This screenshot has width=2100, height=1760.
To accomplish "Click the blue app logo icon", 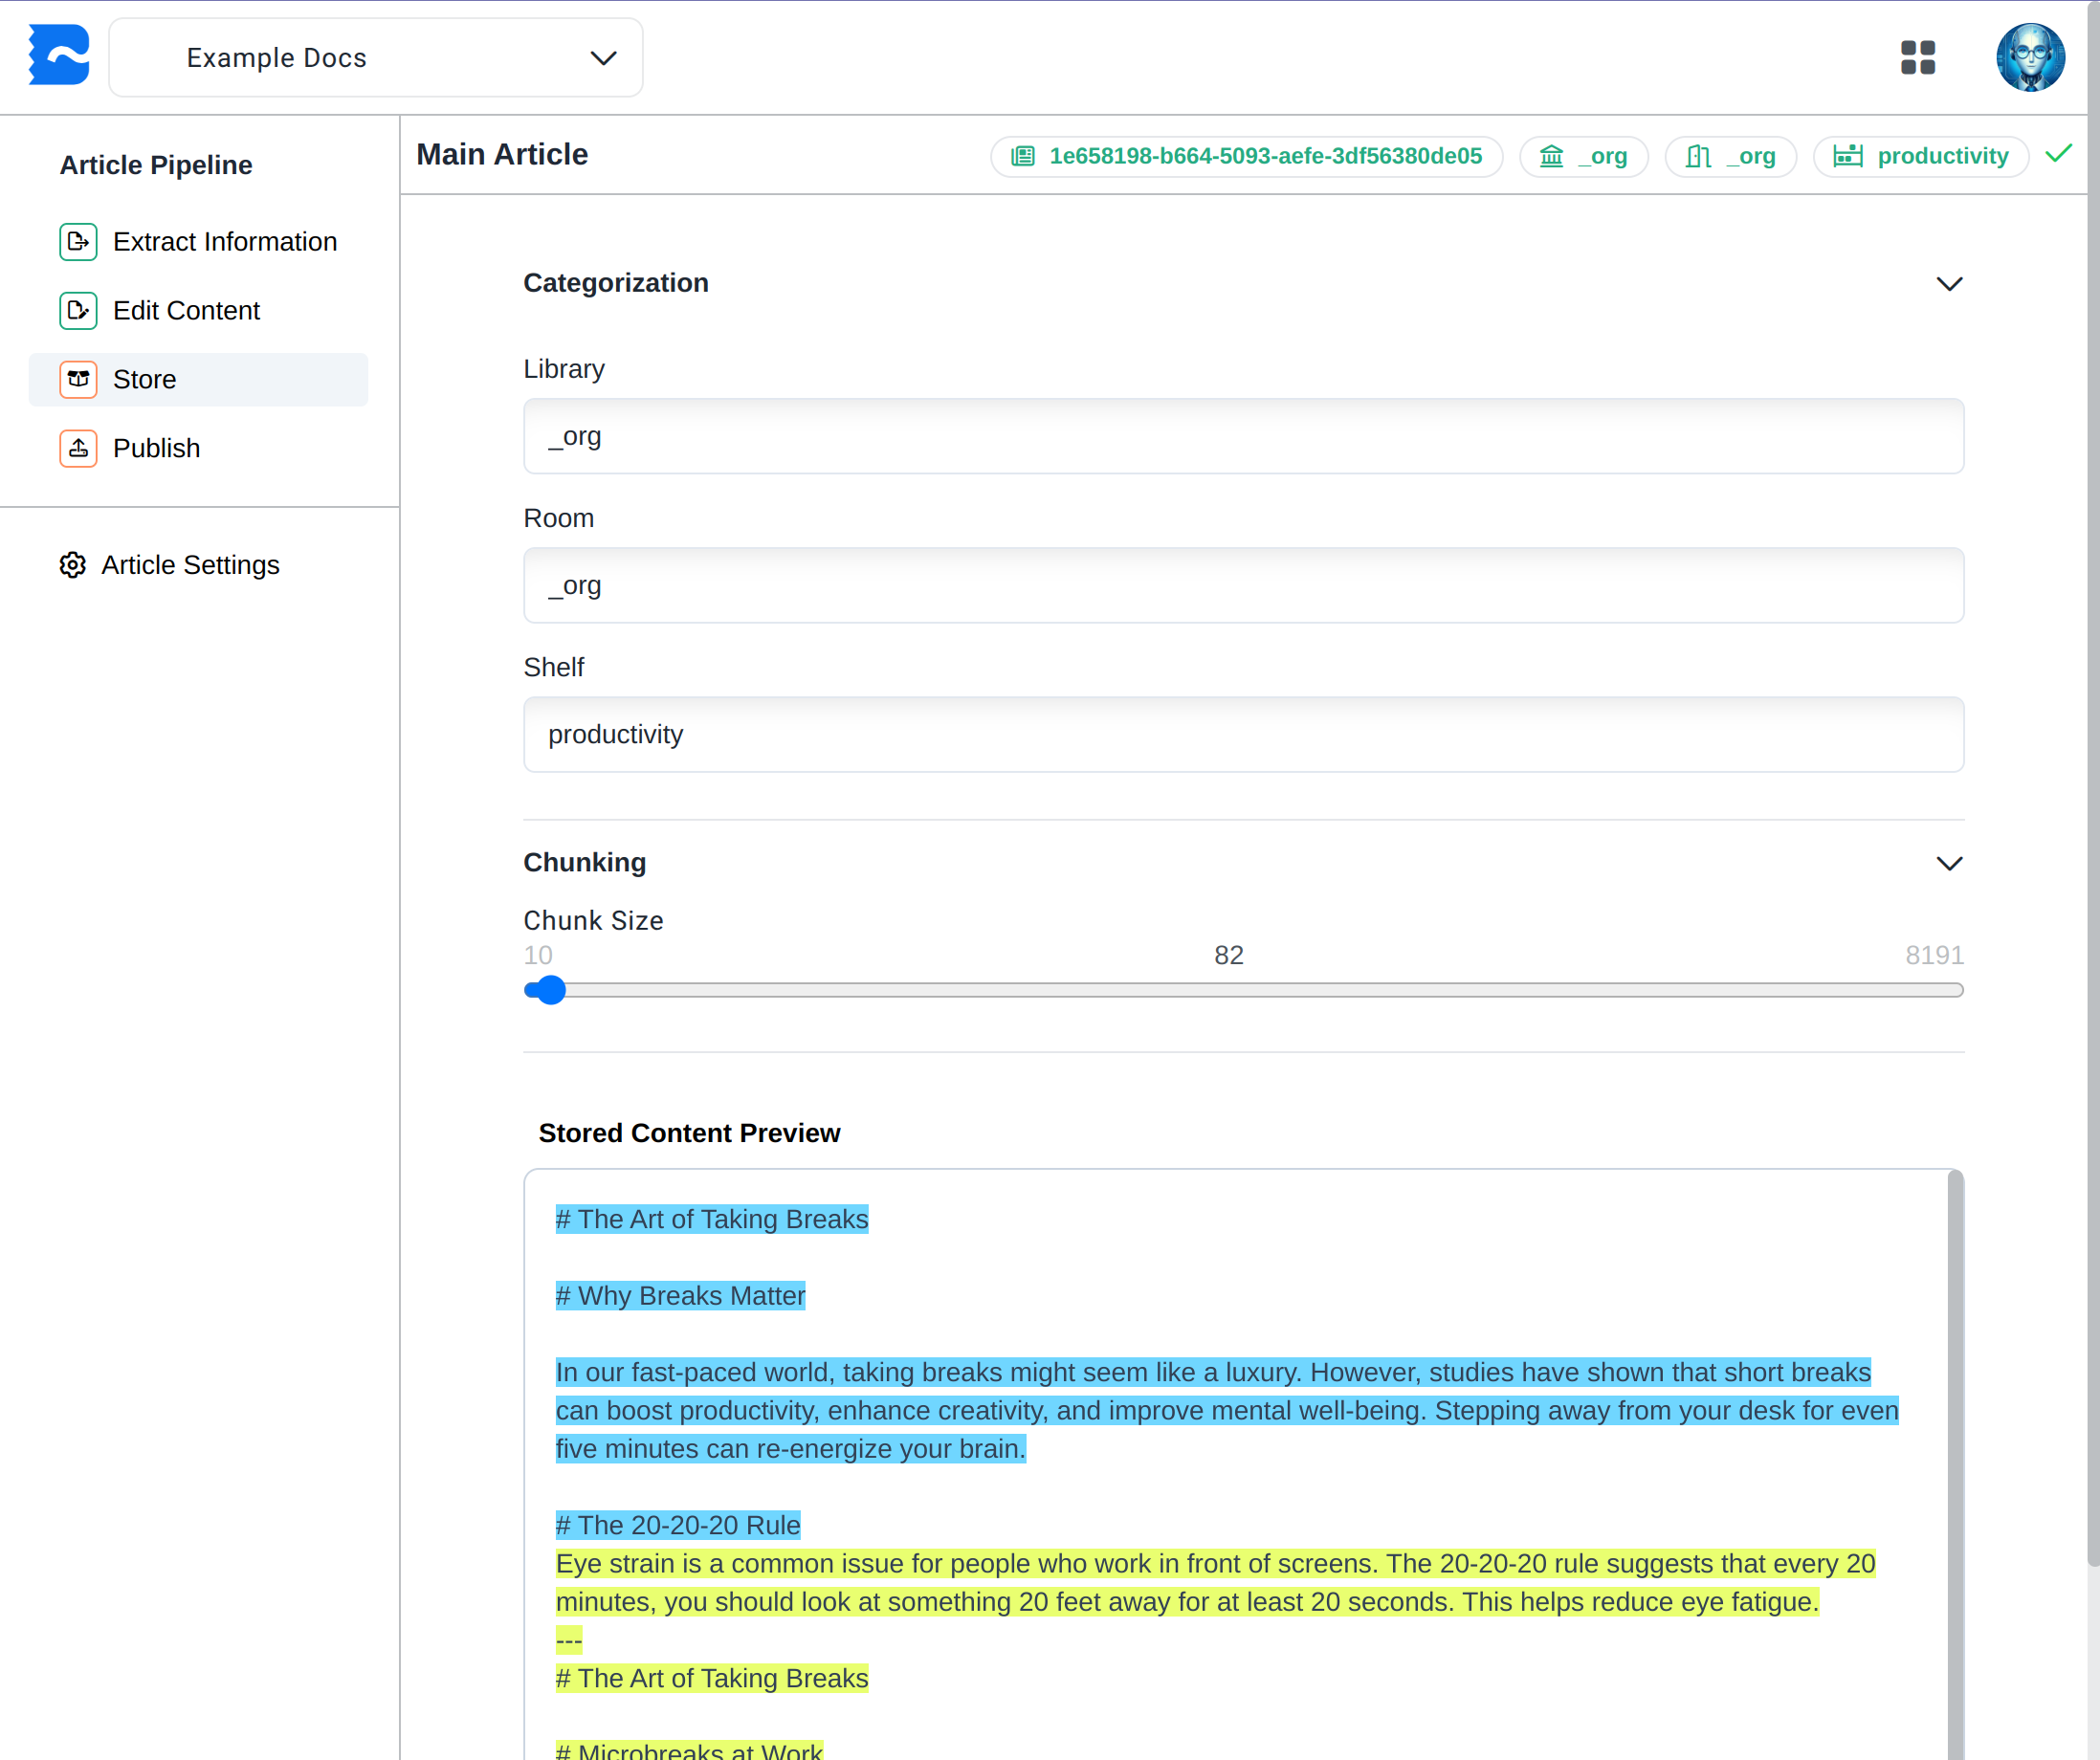I will 59,56.
